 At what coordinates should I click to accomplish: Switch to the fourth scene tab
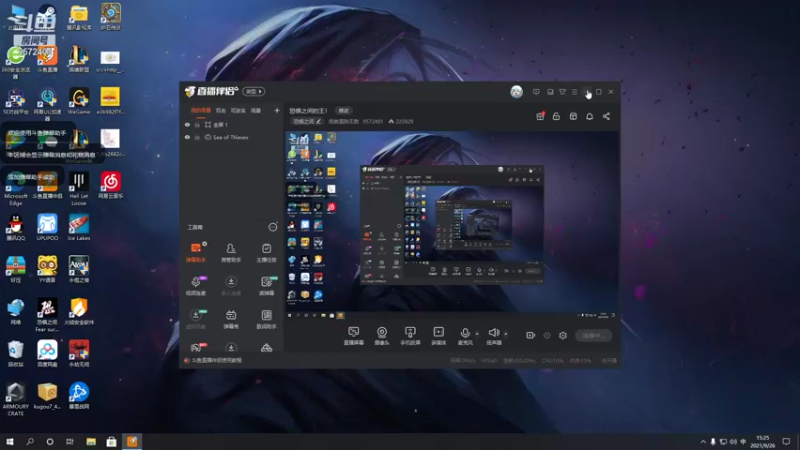pos(256,110)
